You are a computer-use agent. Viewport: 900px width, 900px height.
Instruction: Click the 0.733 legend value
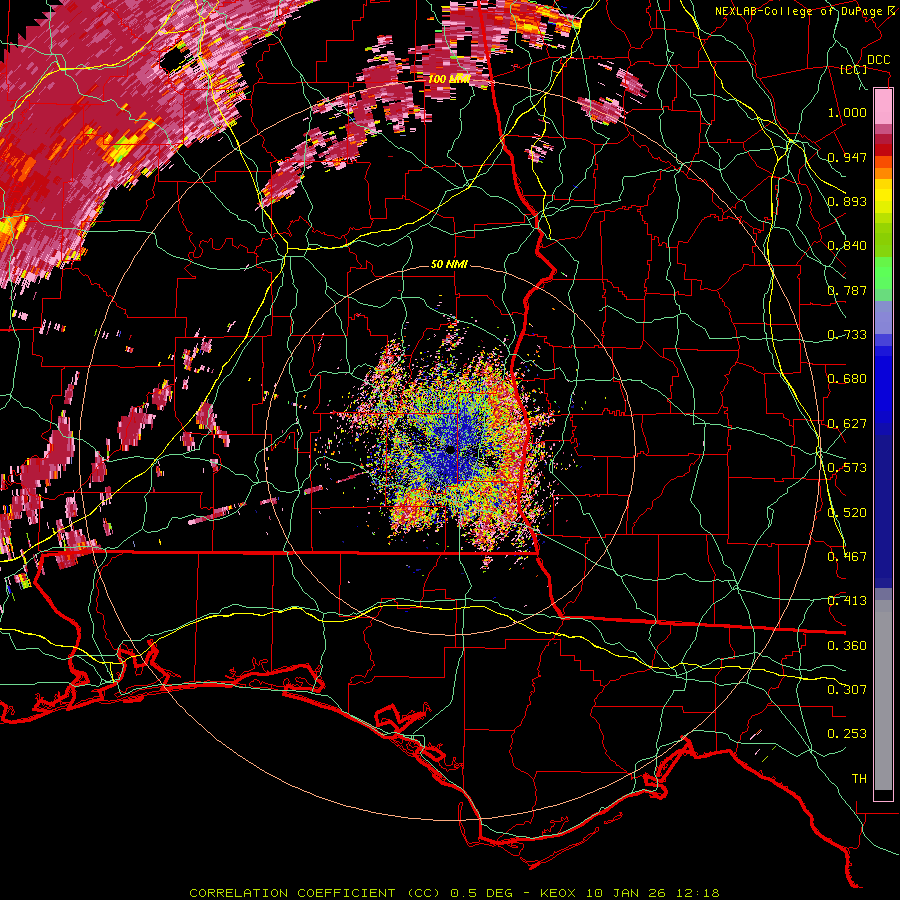pos(847,335)
